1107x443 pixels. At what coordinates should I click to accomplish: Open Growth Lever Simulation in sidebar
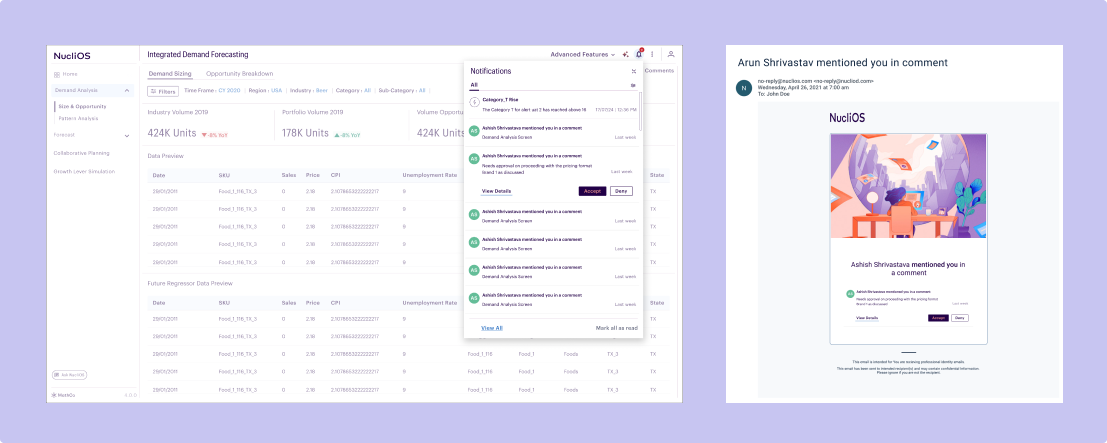(x=84, y=172)
